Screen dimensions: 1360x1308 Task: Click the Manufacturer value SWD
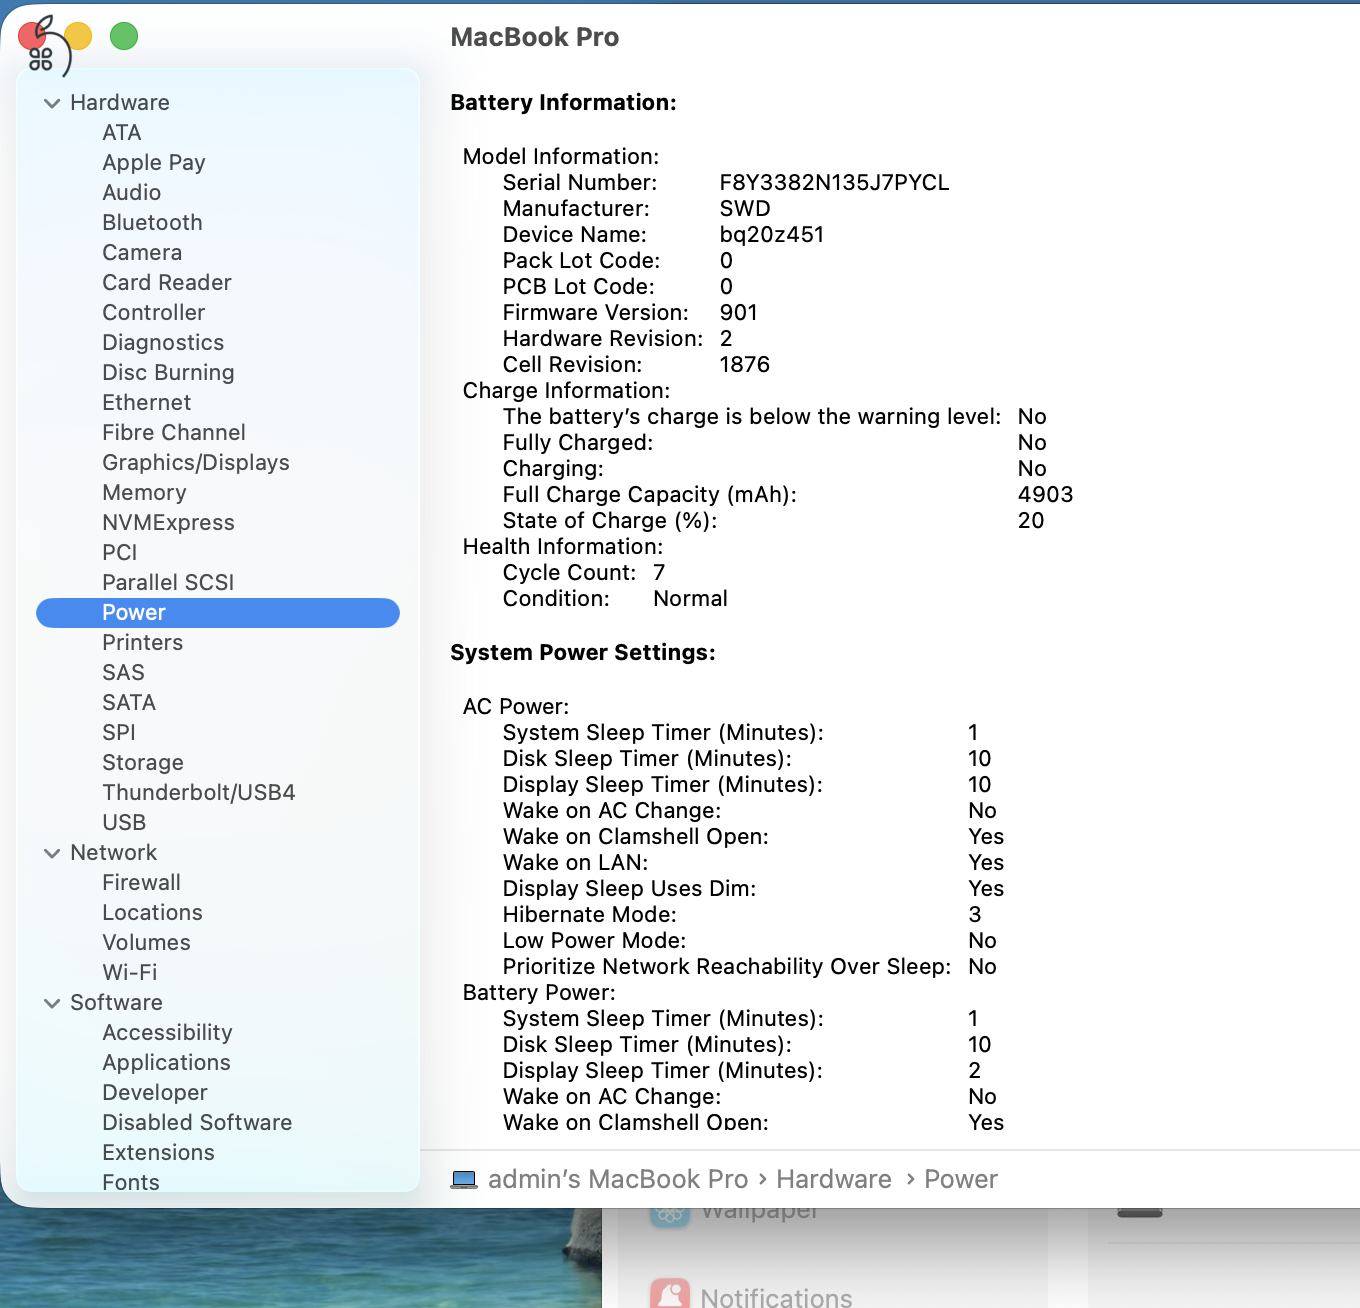click(745, 209)
